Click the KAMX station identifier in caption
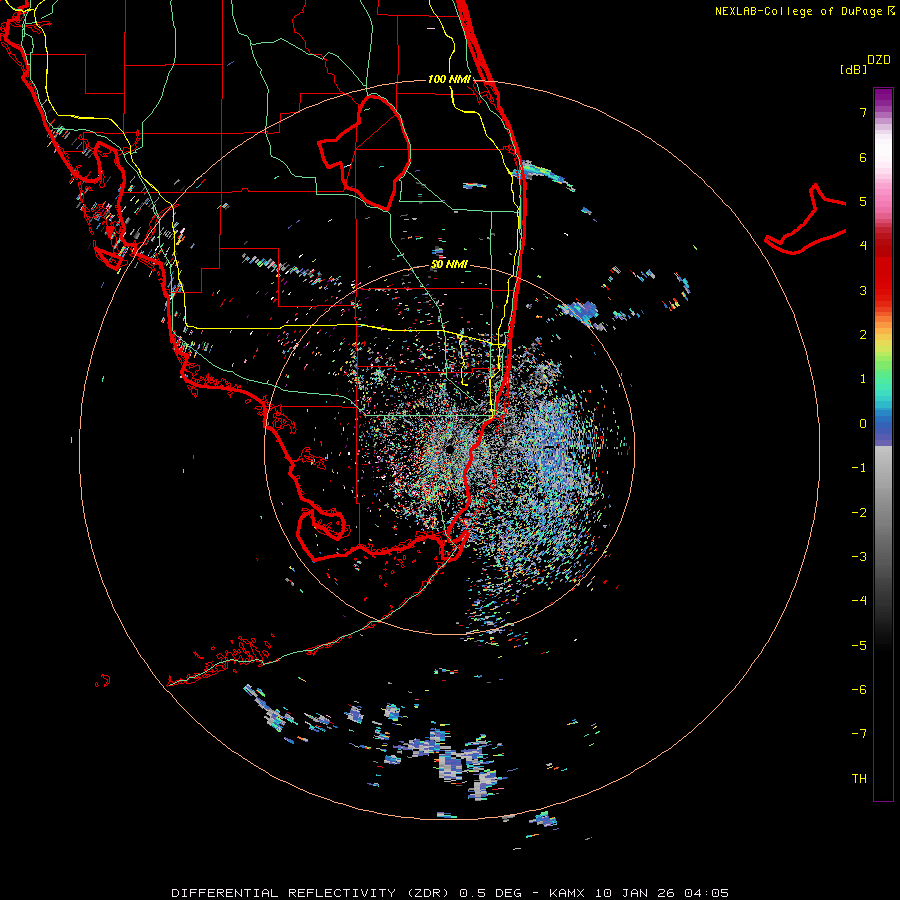 (x=567, y=893)
